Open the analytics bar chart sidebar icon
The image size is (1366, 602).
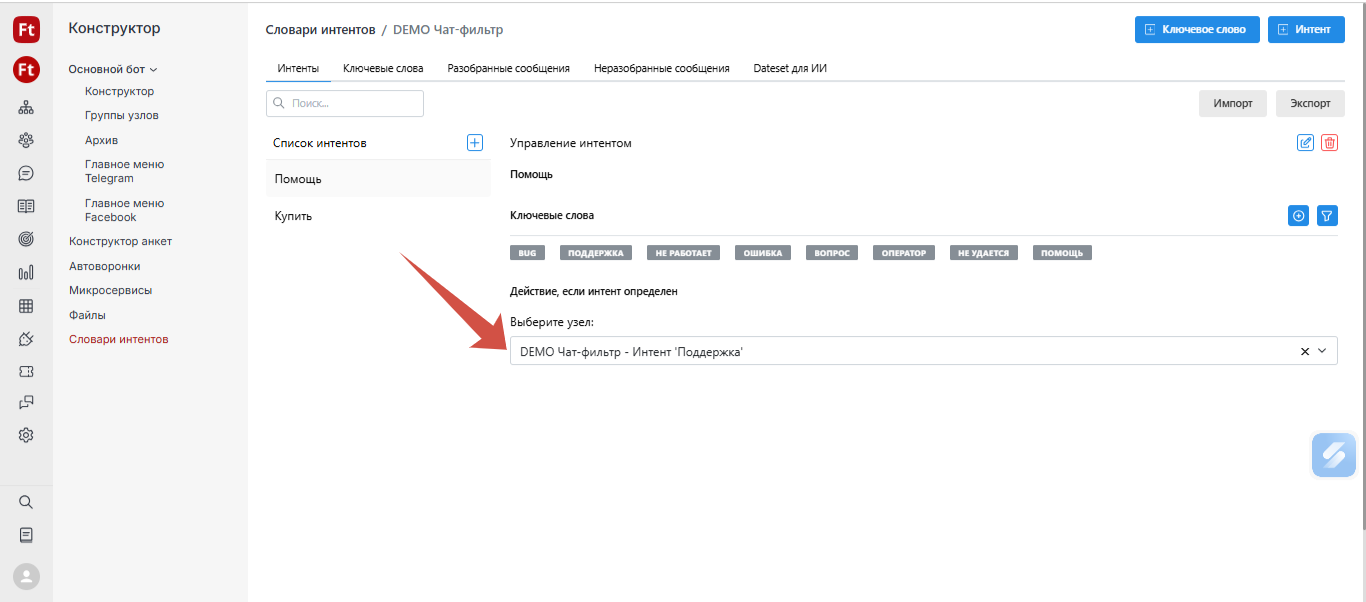pos(26,272)
